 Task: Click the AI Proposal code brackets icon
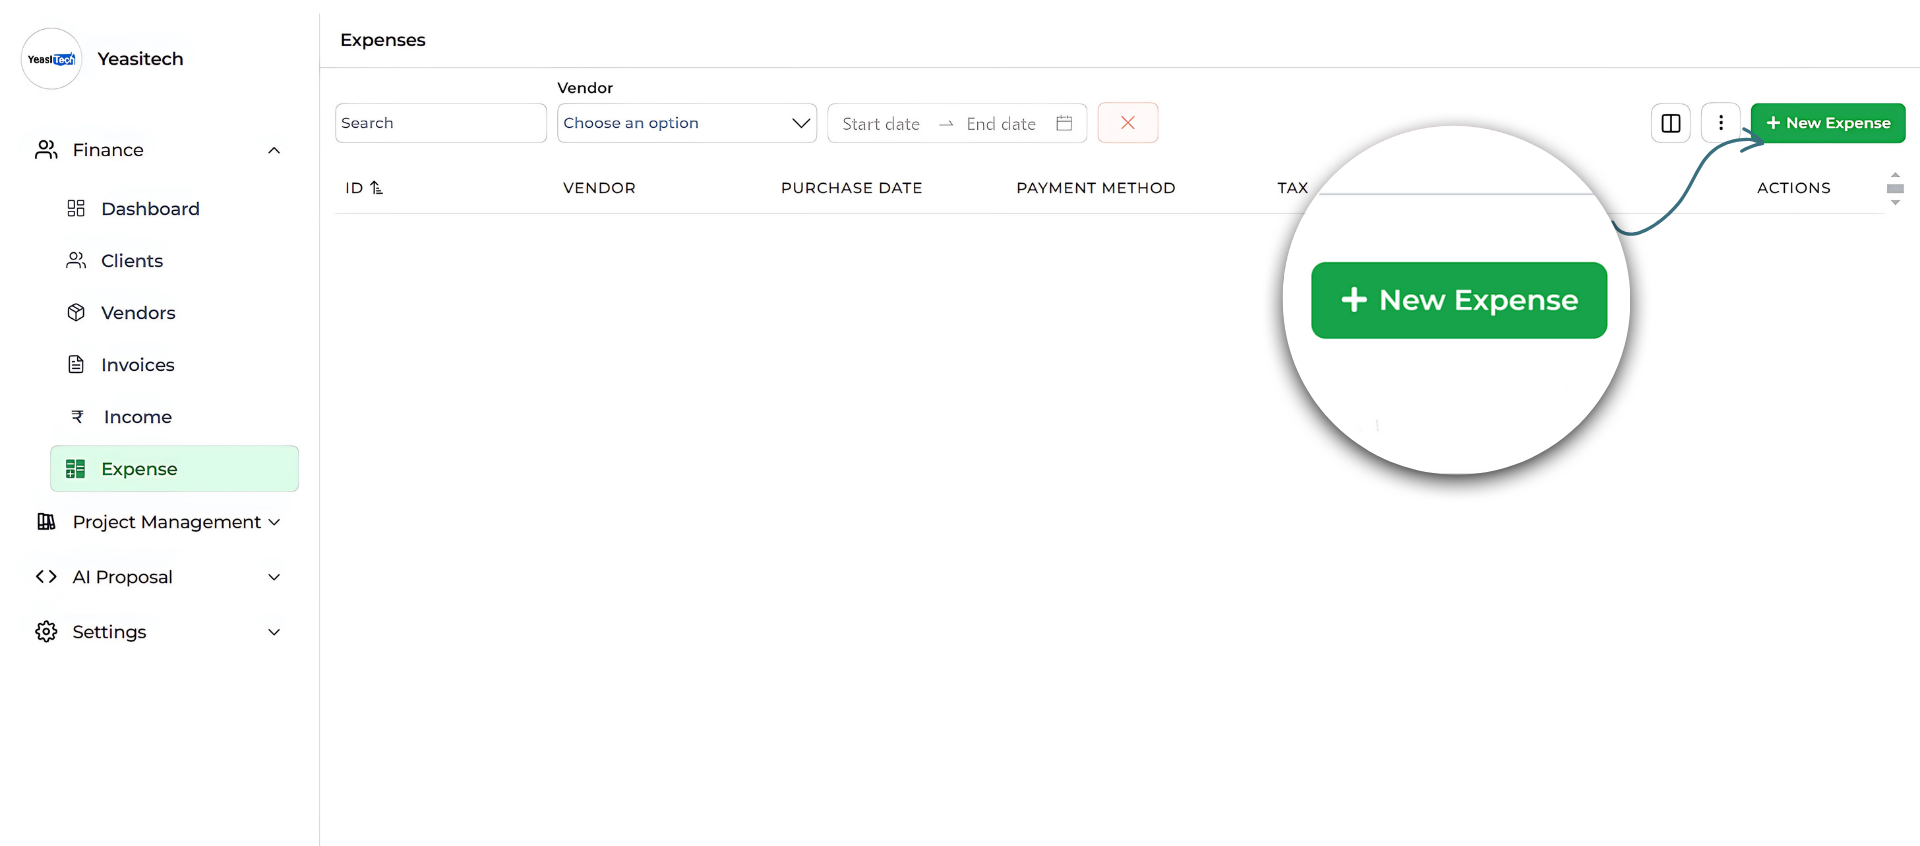tap(46, 576)
